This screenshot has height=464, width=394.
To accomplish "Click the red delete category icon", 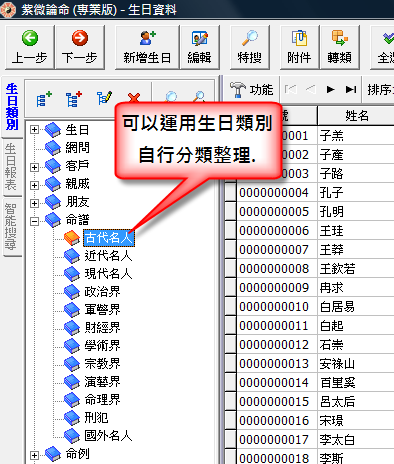I will coord(134,98).
